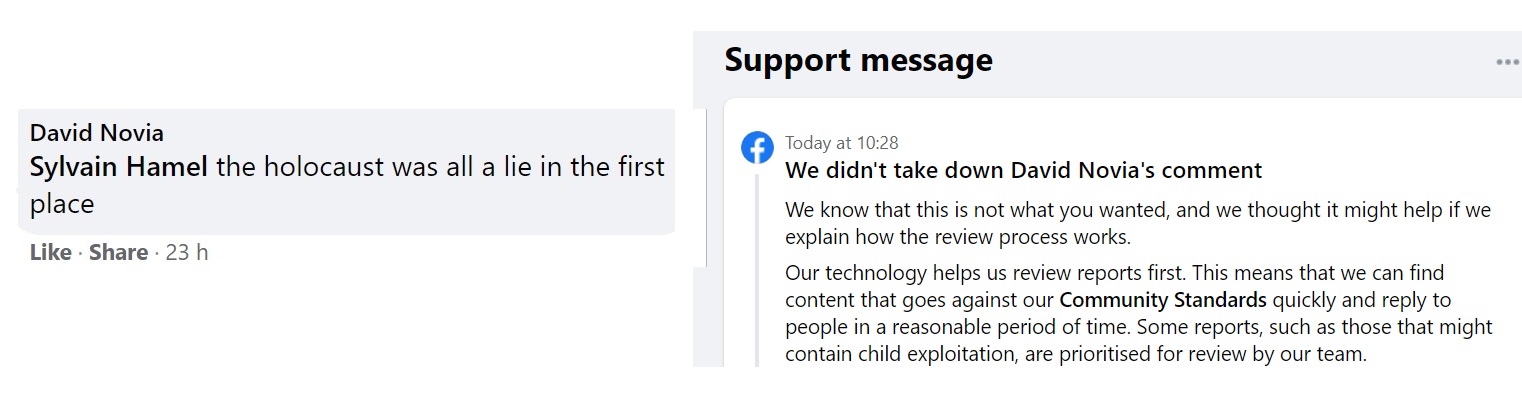1522x403 pixels.
Task: Like David Novia's comment
Action: pyautogui.click(x=50, y=253)
